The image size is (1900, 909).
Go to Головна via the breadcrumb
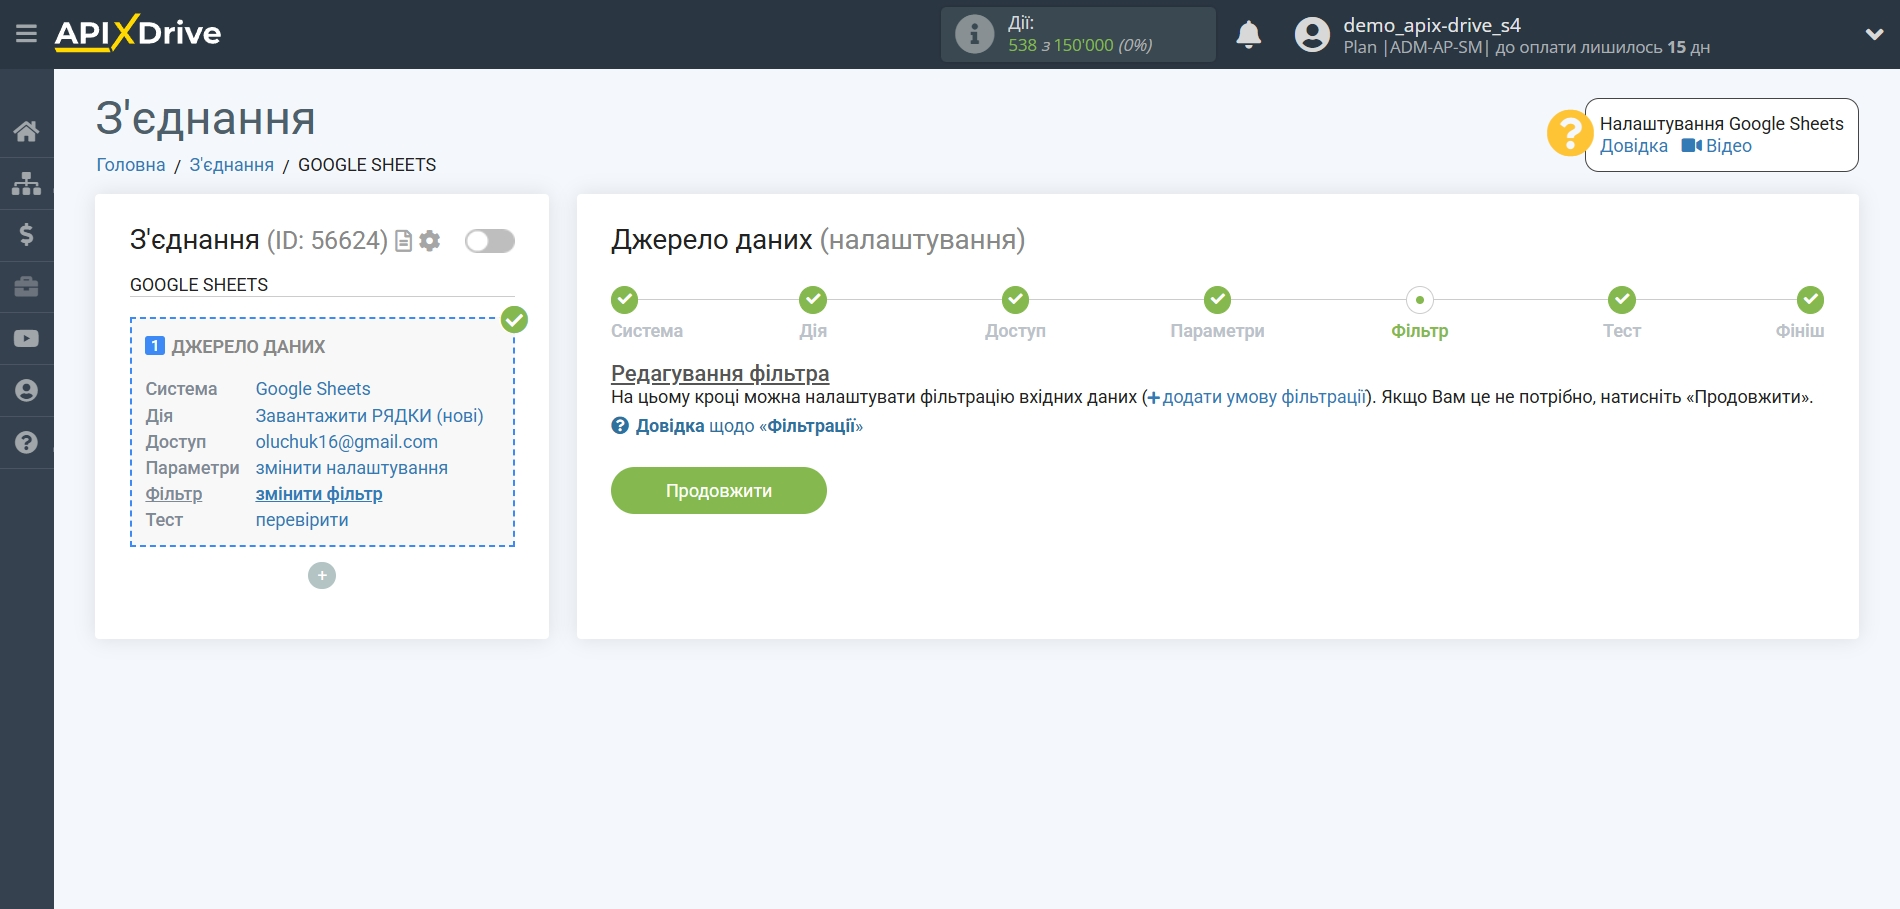(129, 164)
